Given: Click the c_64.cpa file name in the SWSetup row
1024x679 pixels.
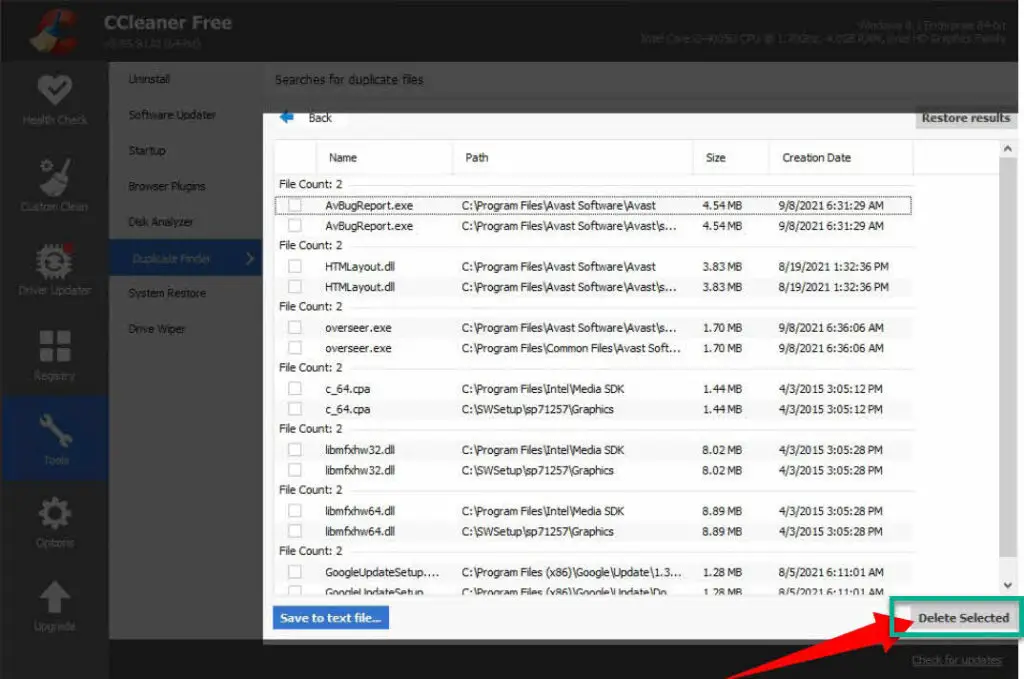Looking at the screenshot, I should 347,409.
